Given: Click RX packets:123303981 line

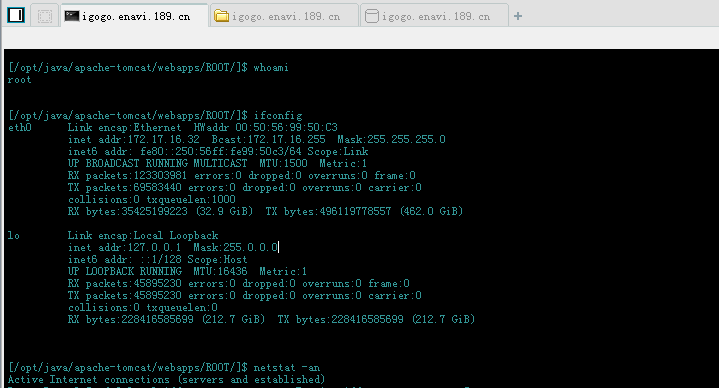Looking at the screenshot, I should 242,175.
